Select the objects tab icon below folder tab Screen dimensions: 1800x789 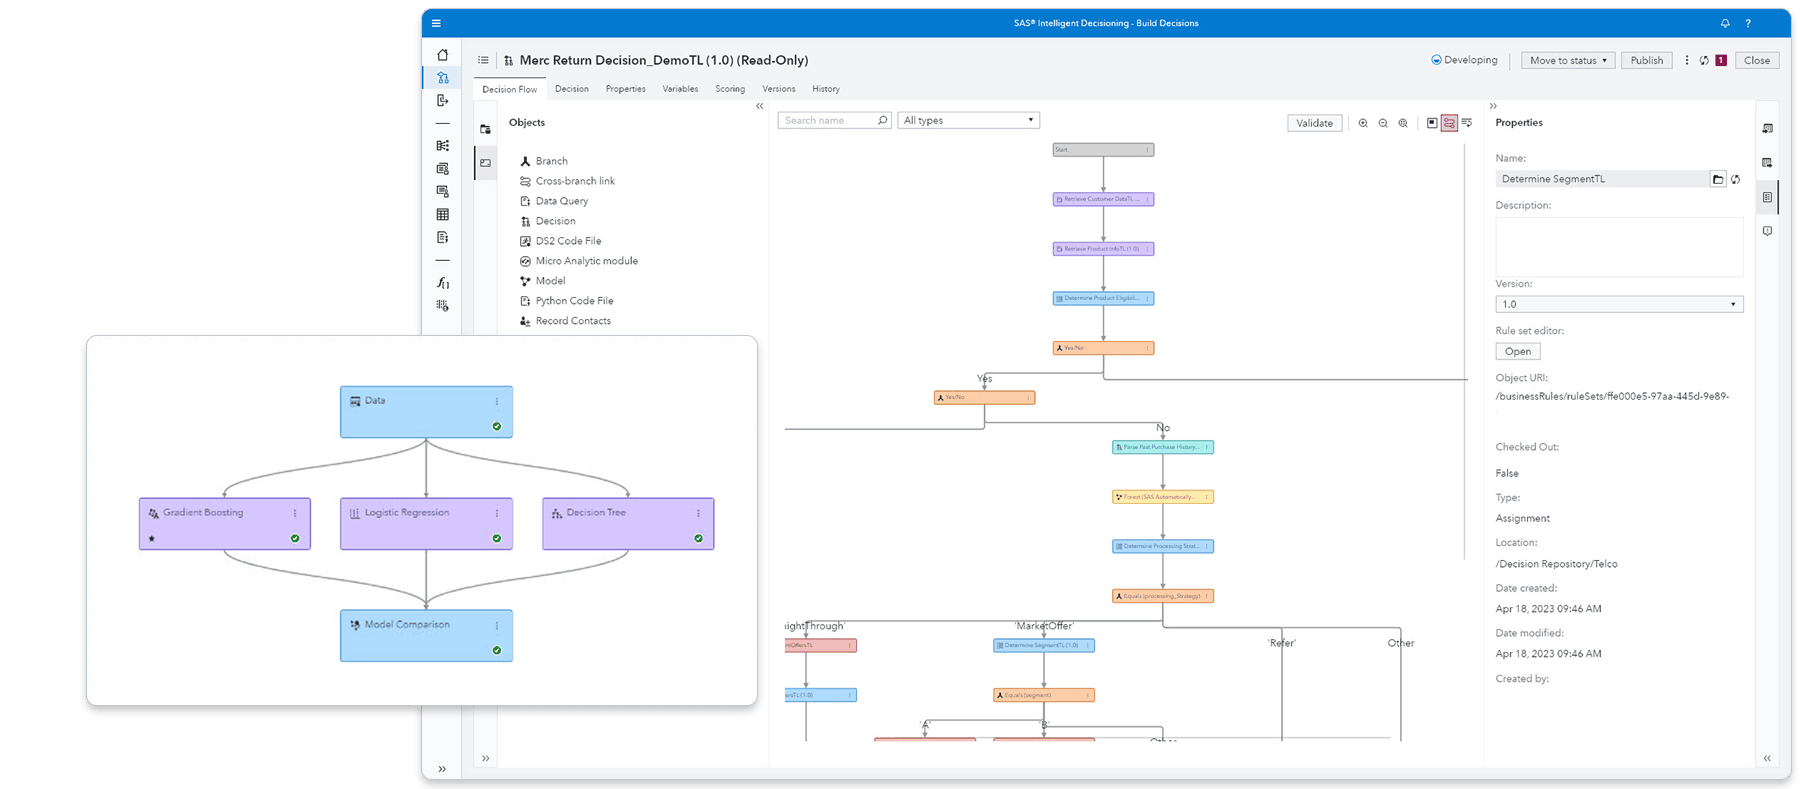[485, 162]
